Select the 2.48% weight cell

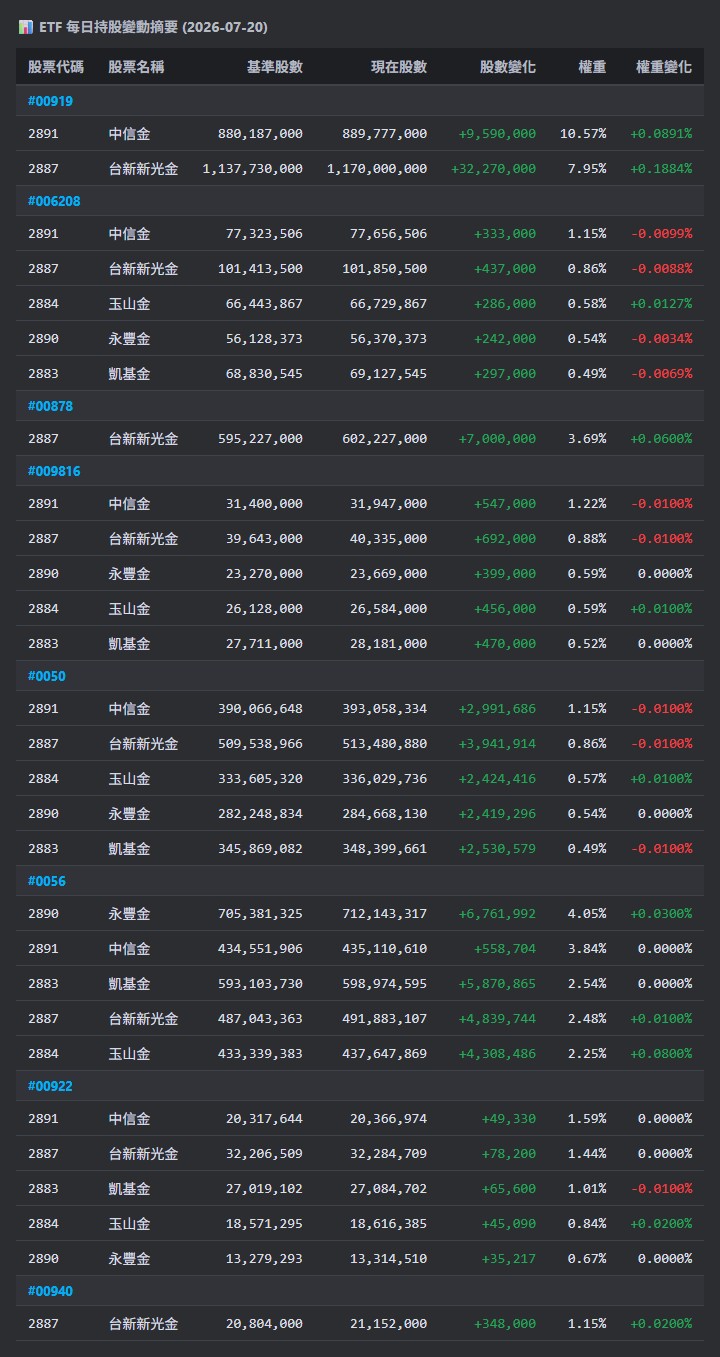point(587,1018)
